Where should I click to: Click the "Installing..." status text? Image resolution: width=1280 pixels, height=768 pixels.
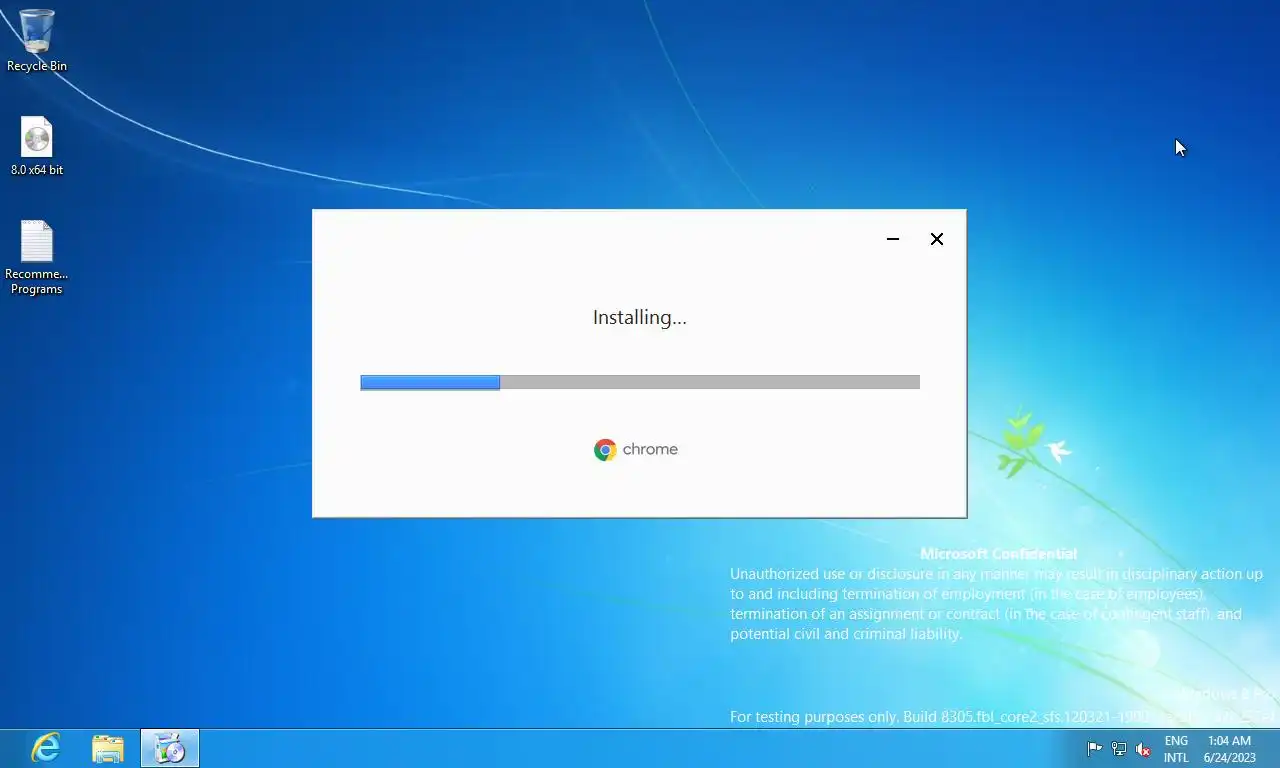(x=640, y=318)
